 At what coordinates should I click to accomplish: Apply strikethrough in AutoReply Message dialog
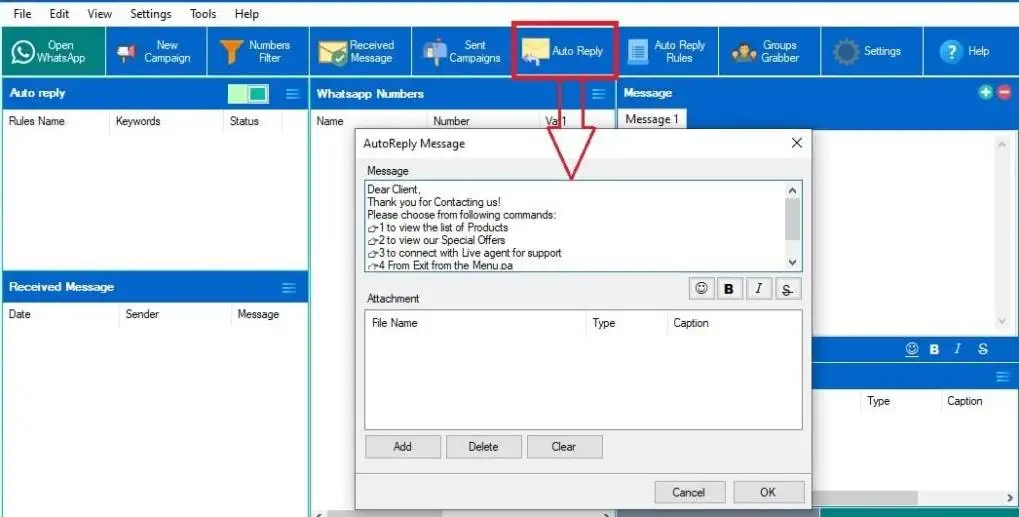788,288
